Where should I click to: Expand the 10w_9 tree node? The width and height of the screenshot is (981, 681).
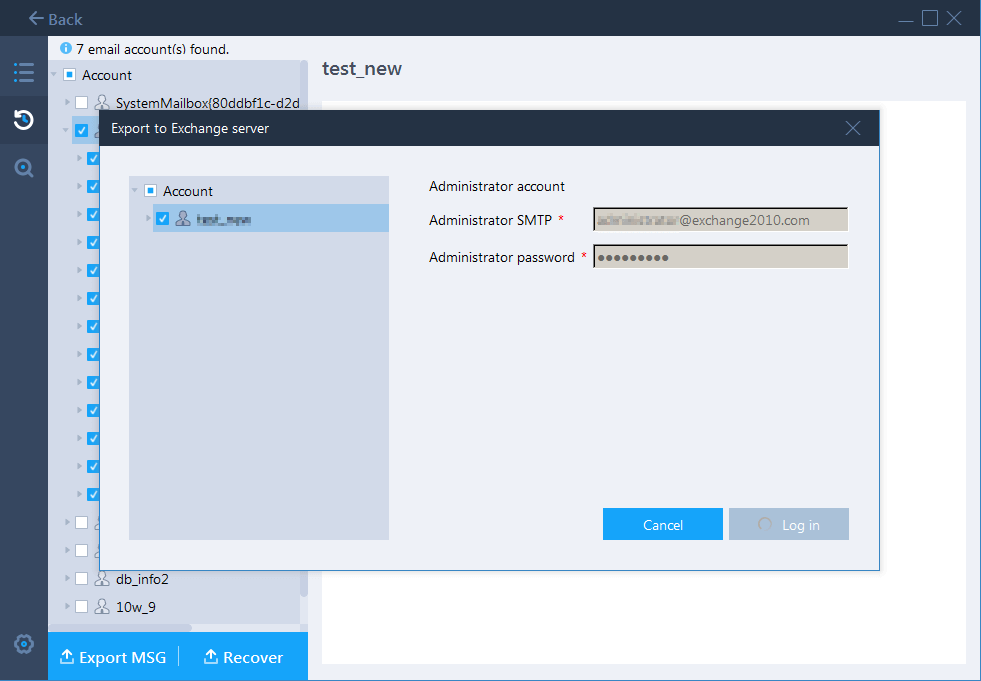[x=68, y=606]
